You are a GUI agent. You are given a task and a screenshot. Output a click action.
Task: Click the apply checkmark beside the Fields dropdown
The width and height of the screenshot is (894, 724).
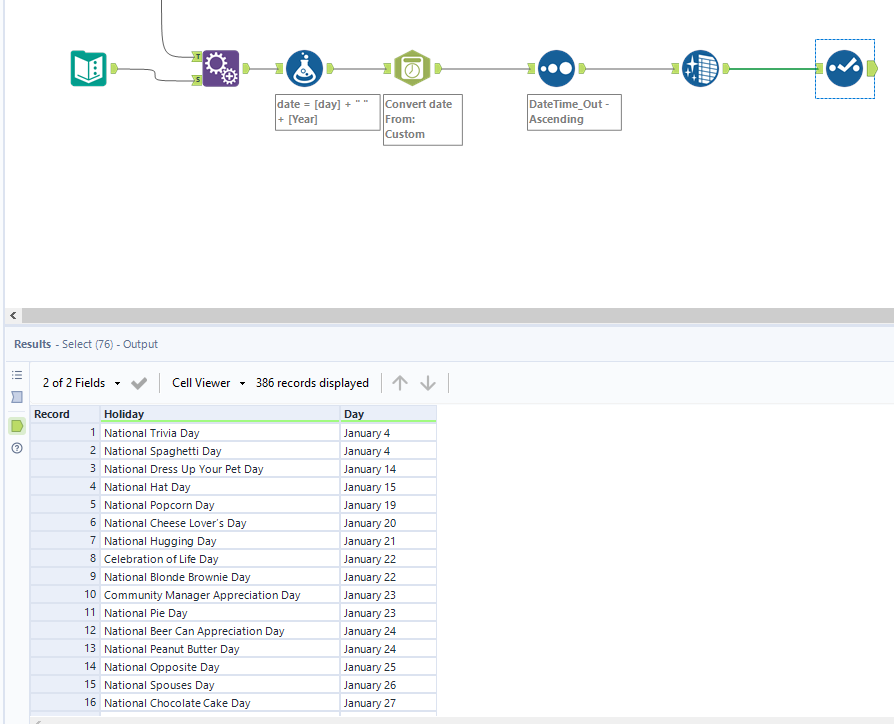coord(139,382)
